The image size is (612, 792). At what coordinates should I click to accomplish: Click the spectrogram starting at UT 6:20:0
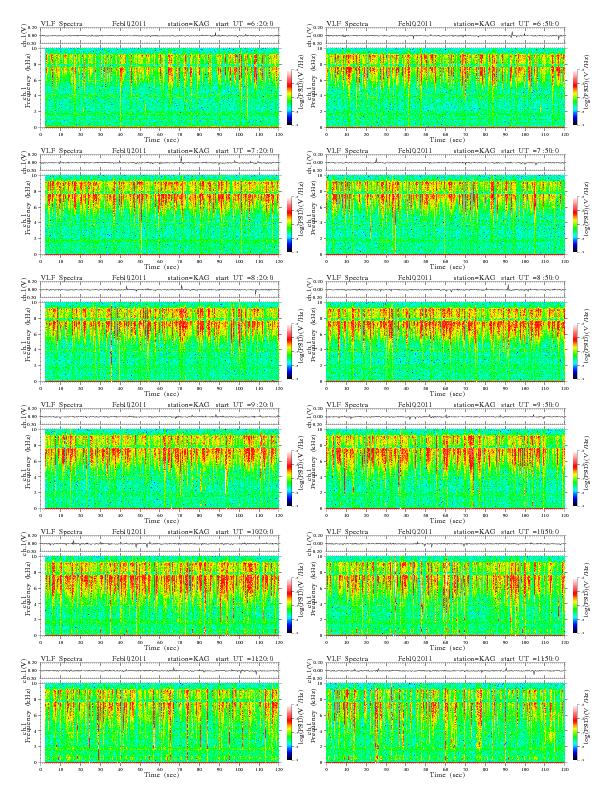pyautogui.click(x=160, y=88)
